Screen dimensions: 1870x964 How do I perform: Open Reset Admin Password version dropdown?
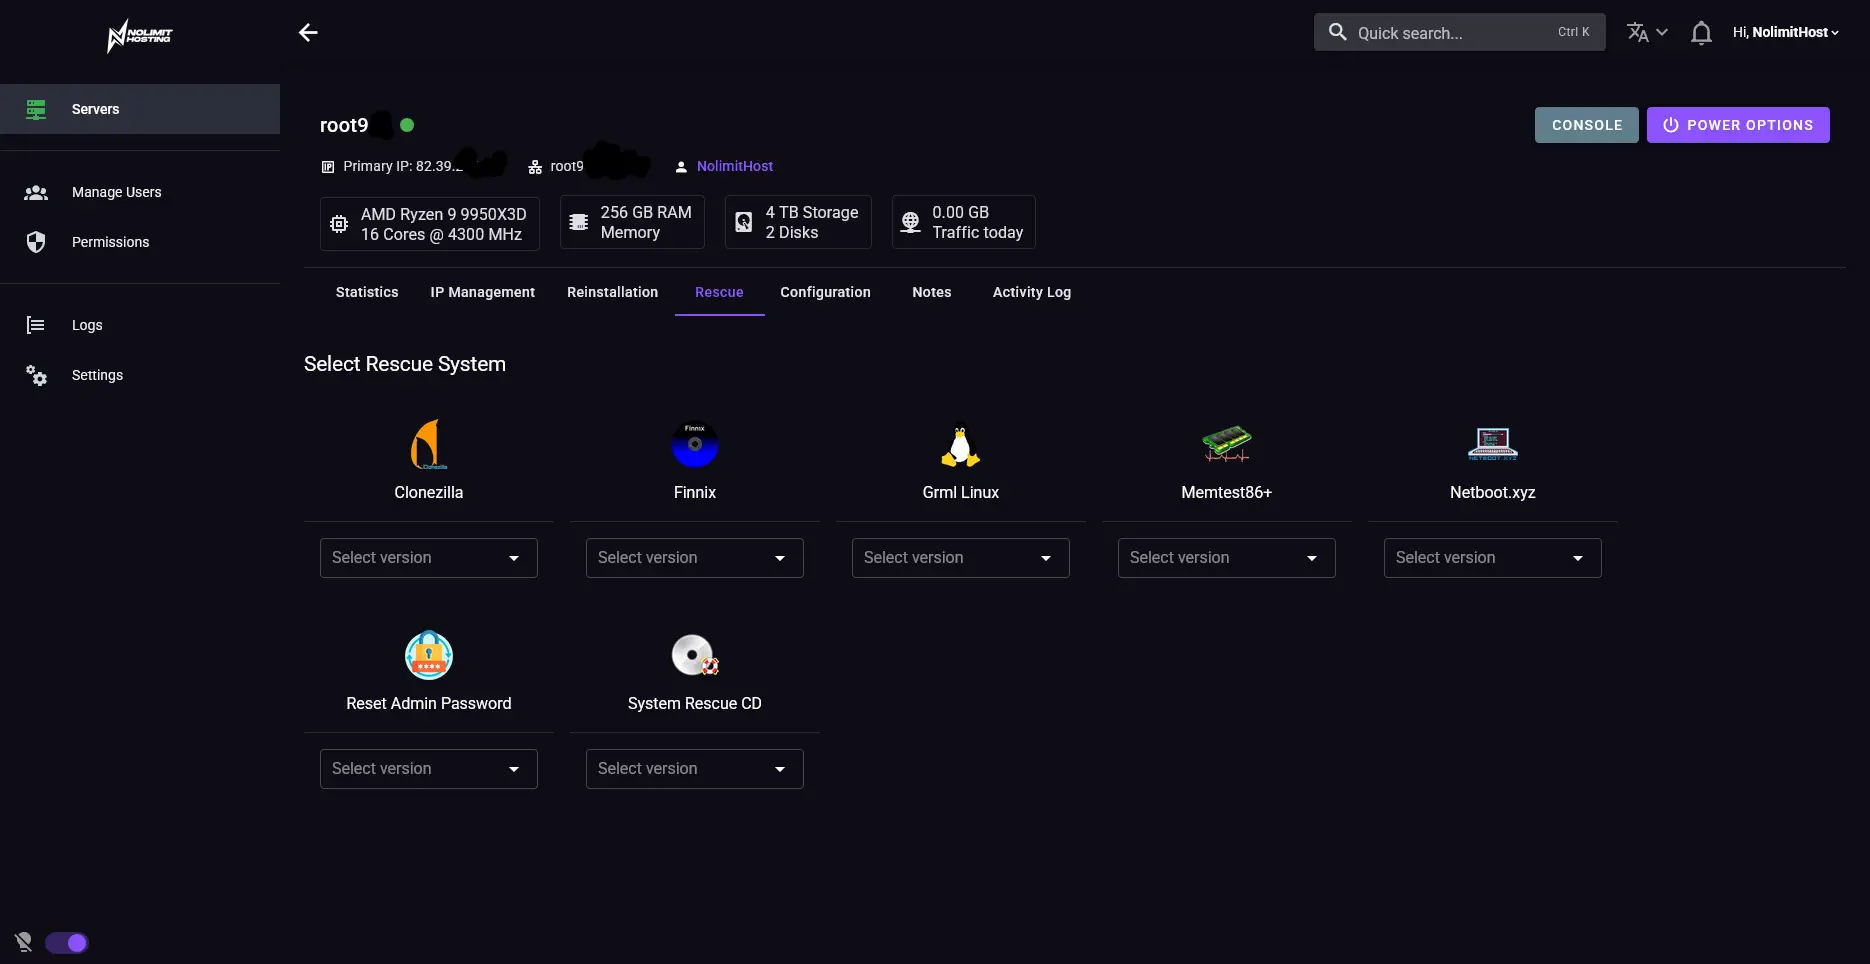[x=429, y=769]
